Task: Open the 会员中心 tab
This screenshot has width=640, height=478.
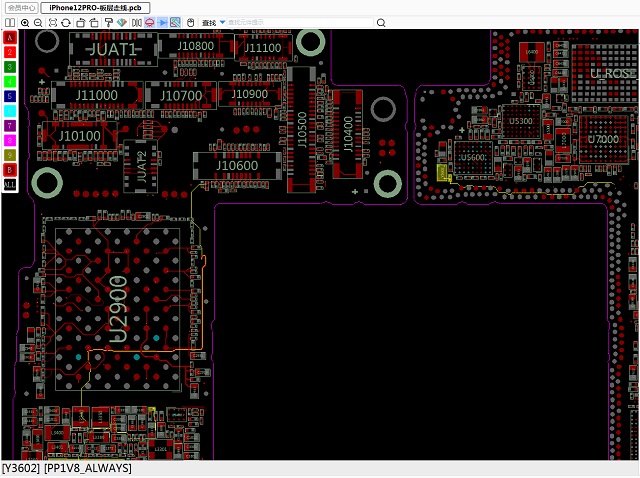Action: [x=20, y=7]
